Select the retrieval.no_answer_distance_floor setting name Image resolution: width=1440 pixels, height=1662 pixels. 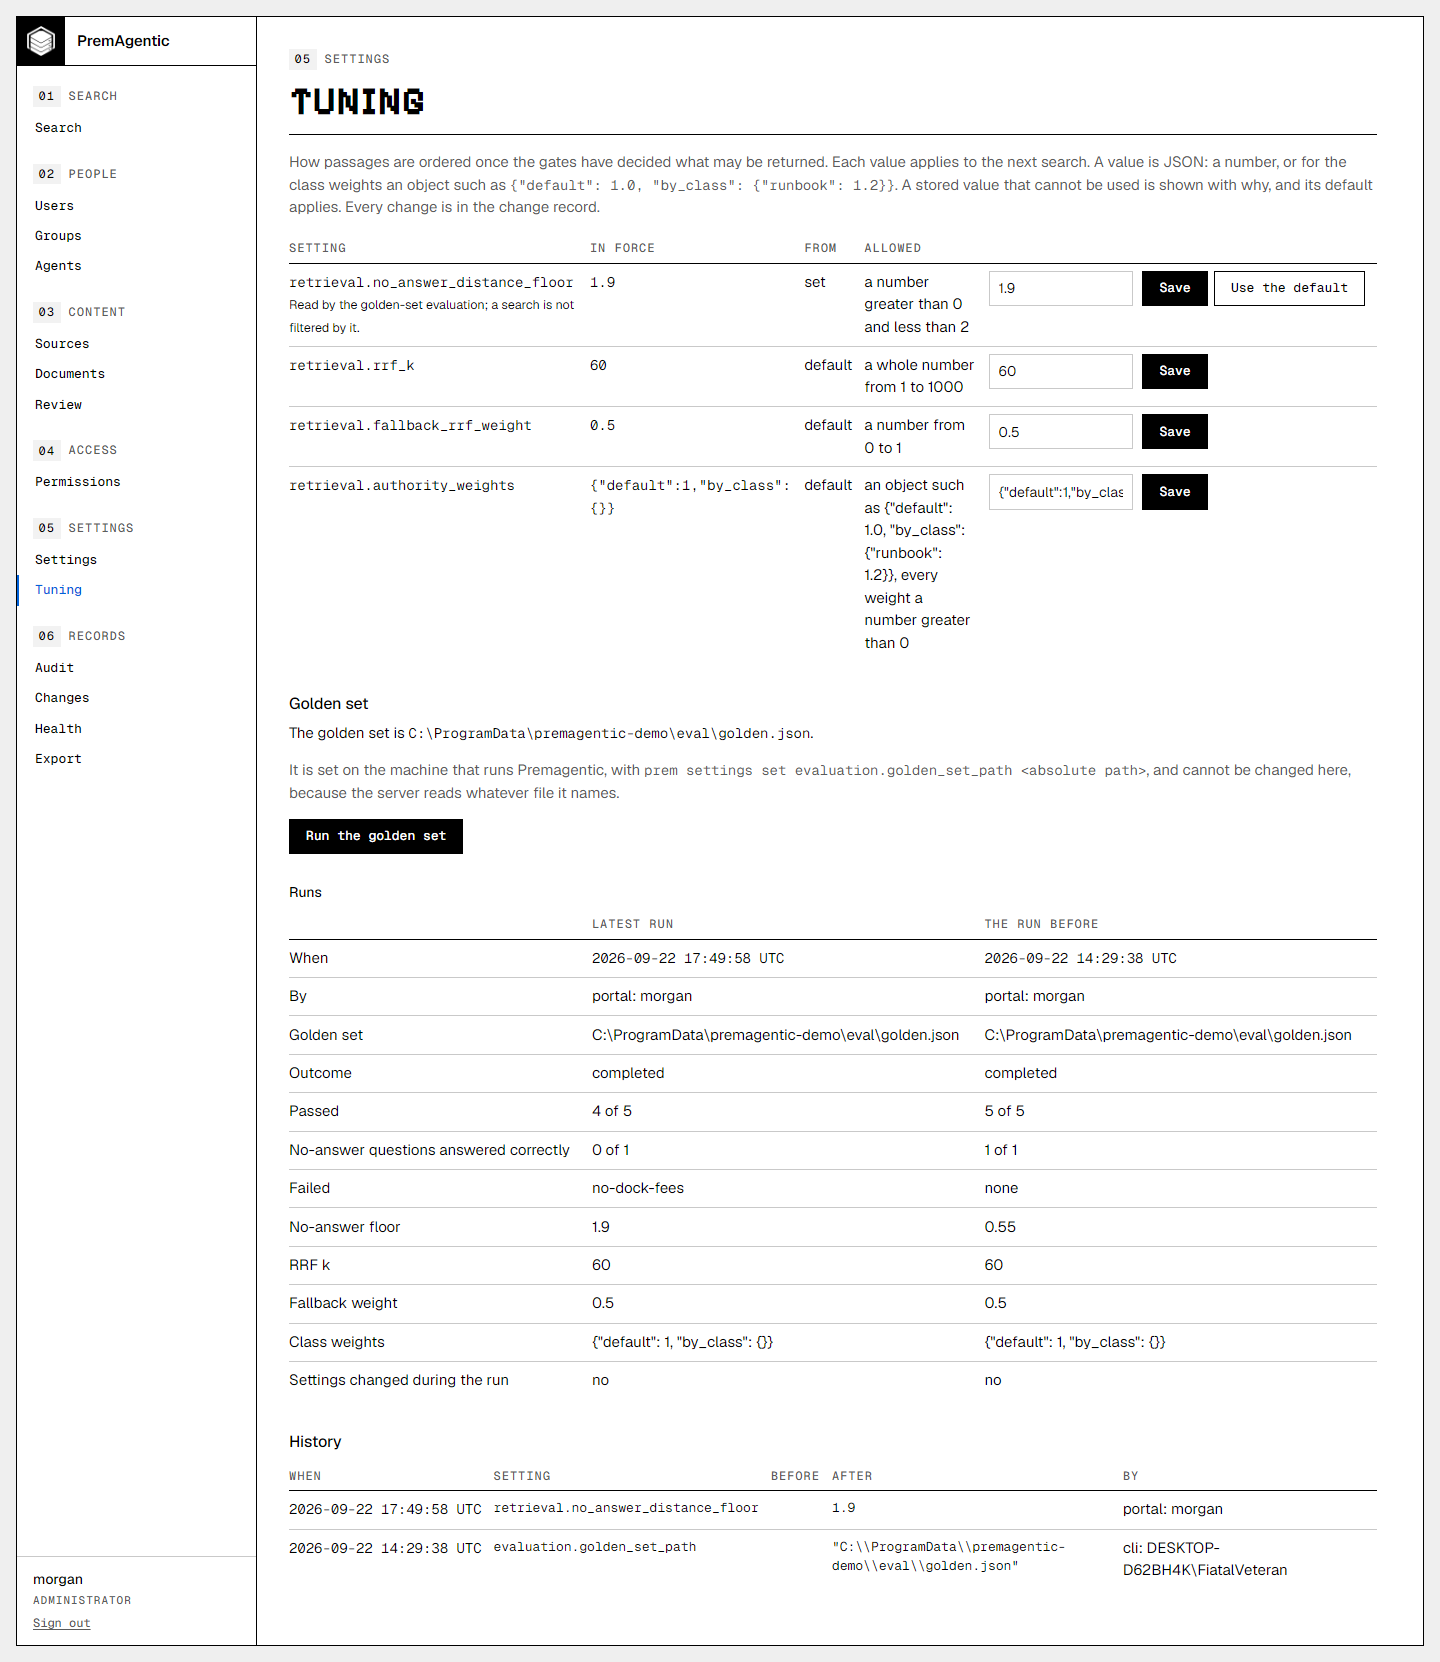[x=431, y=283]
